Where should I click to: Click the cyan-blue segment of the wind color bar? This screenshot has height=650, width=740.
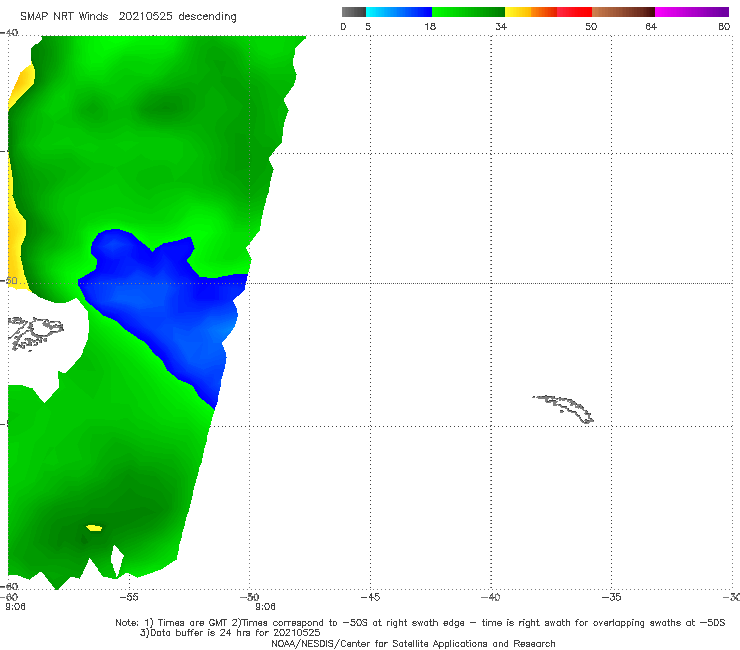tap(399, 12)
